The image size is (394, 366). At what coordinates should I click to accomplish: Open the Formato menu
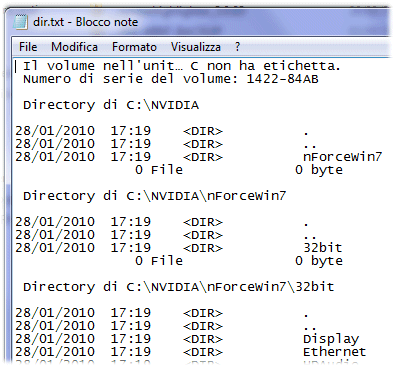click(x=134, y=47)
